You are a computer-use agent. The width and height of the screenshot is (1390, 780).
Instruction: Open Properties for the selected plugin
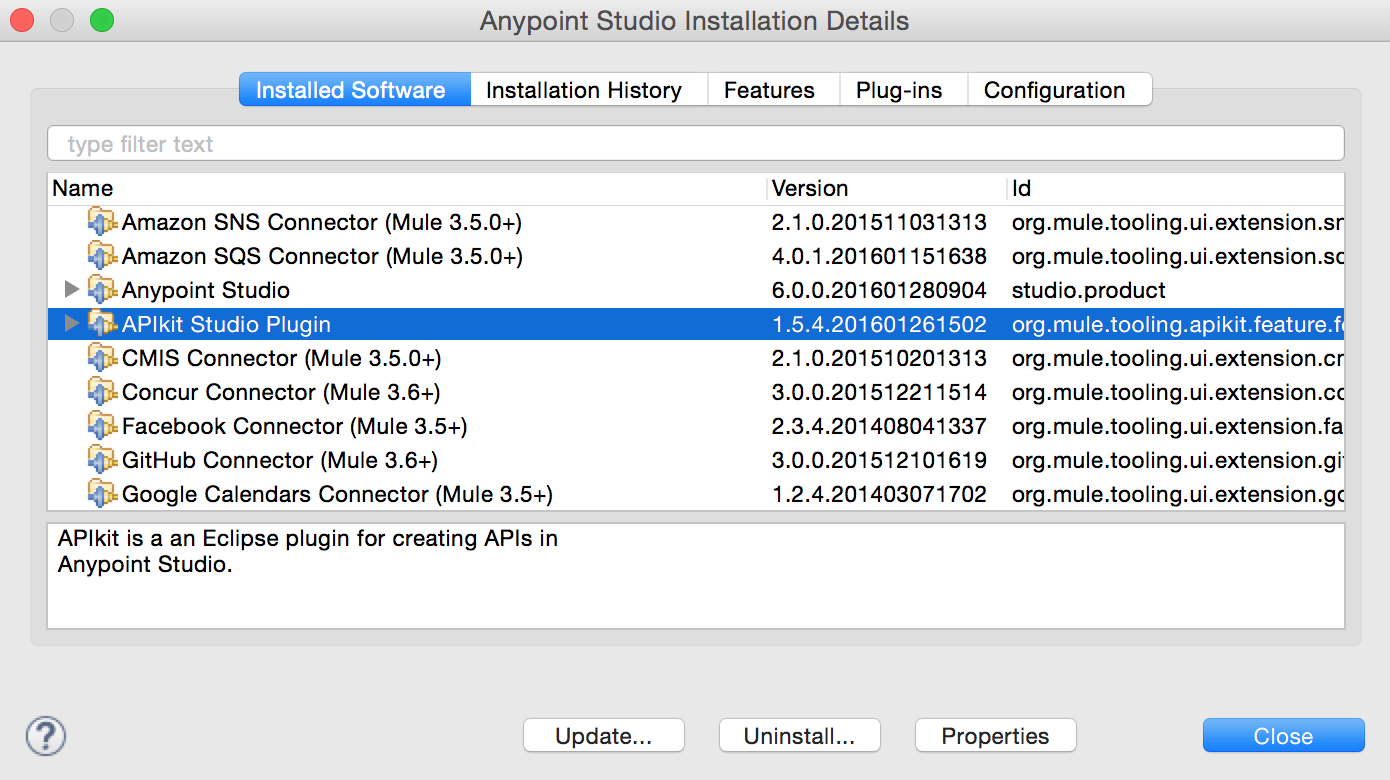995,735
